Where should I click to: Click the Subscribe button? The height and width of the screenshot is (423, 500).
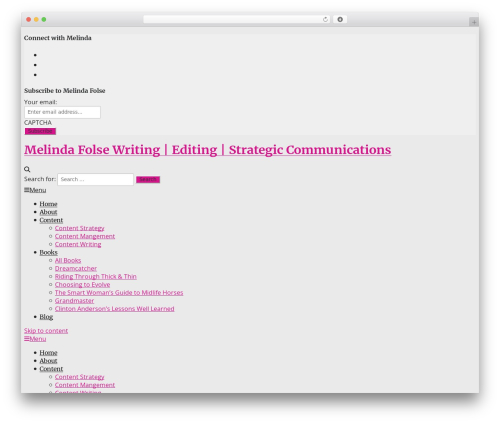click(x=40, y=131)
